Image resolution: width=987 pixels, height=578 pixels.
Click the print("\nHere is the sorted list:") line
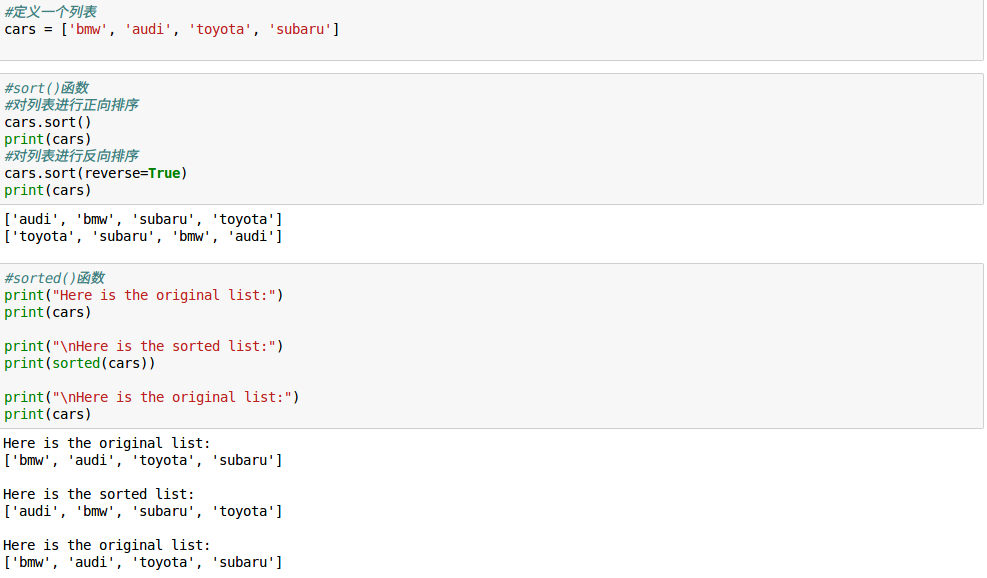point(144,346)
